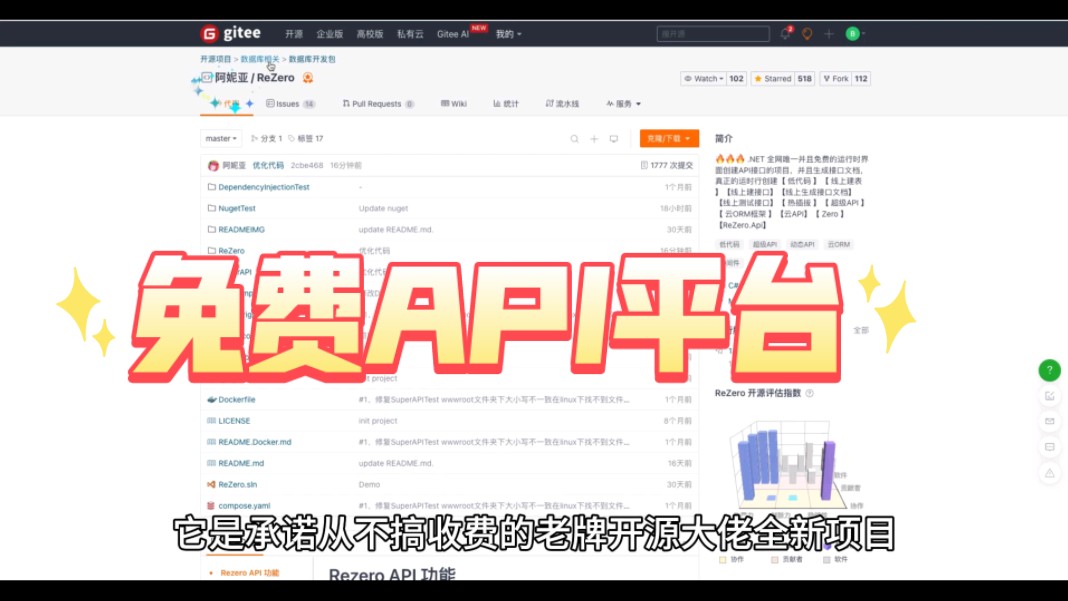Image resolution: width=1068 pixels, height=601 pixels.
Task: Follow the 数据库开发包 breadcrumb link
Action: pyautogui.click(x=312, y=59)
